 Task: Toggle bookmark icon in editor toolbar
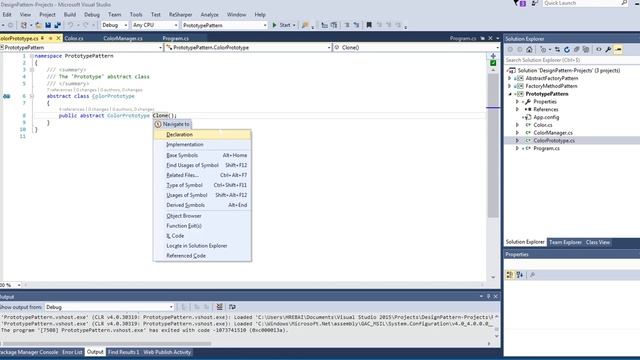[x=369, y=25]
